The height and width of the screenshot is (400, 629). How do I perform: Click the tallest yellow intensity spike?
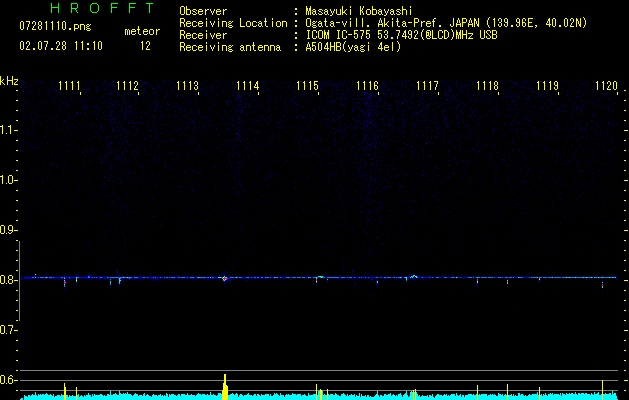[225, 387]
